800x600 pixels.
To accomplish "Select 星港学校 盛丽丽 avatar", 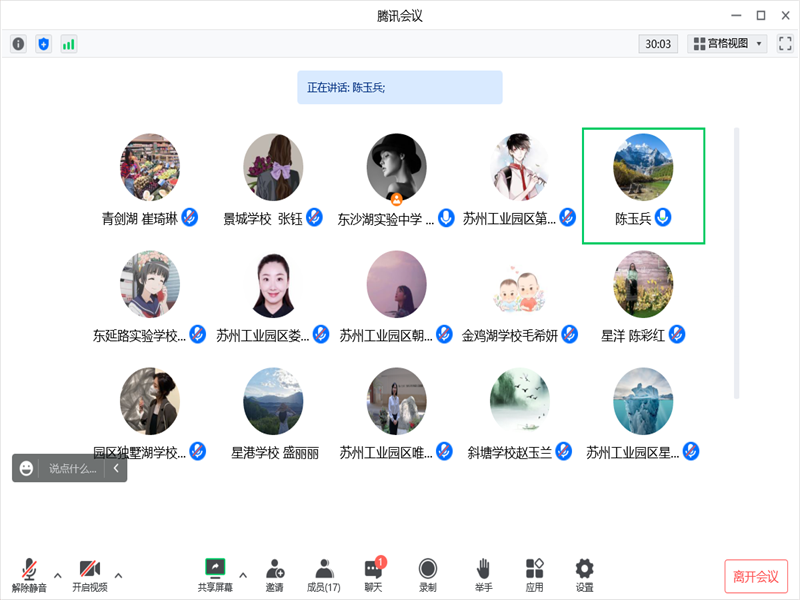I will click(273, 401).
